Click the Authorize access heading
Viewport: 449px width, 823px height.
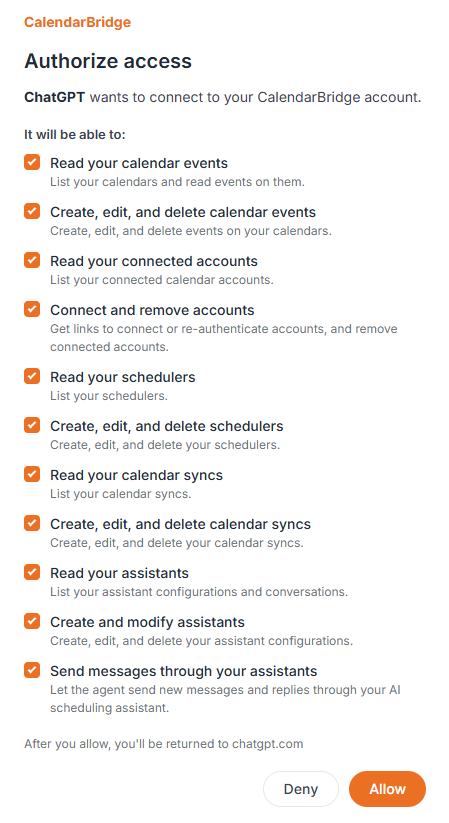pos(108,61)
